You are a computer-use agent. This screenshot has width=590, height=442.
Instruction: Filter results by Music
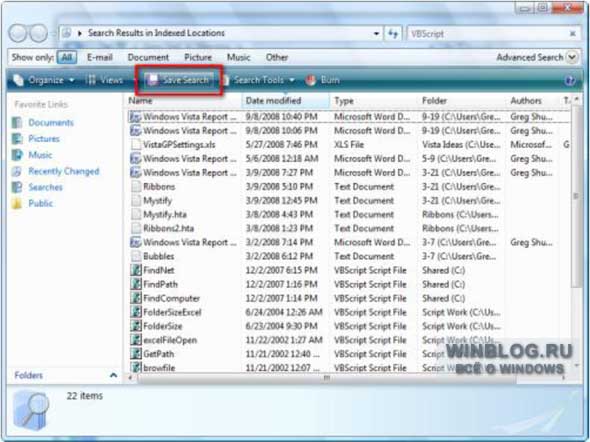pyautogui.click(x=239, y=58)
